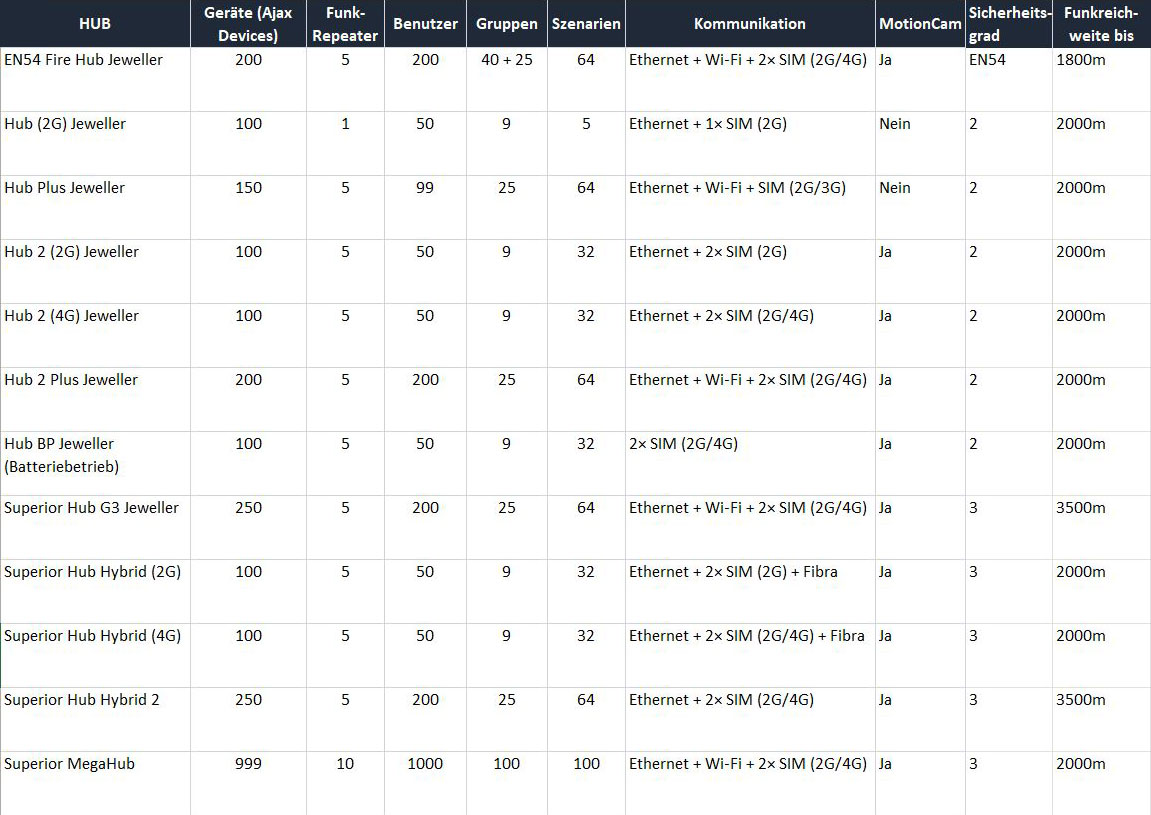Select the Superior MegaHub row label
The width and height of the screenshot is (1151, 815).
(x=67, y=764)
